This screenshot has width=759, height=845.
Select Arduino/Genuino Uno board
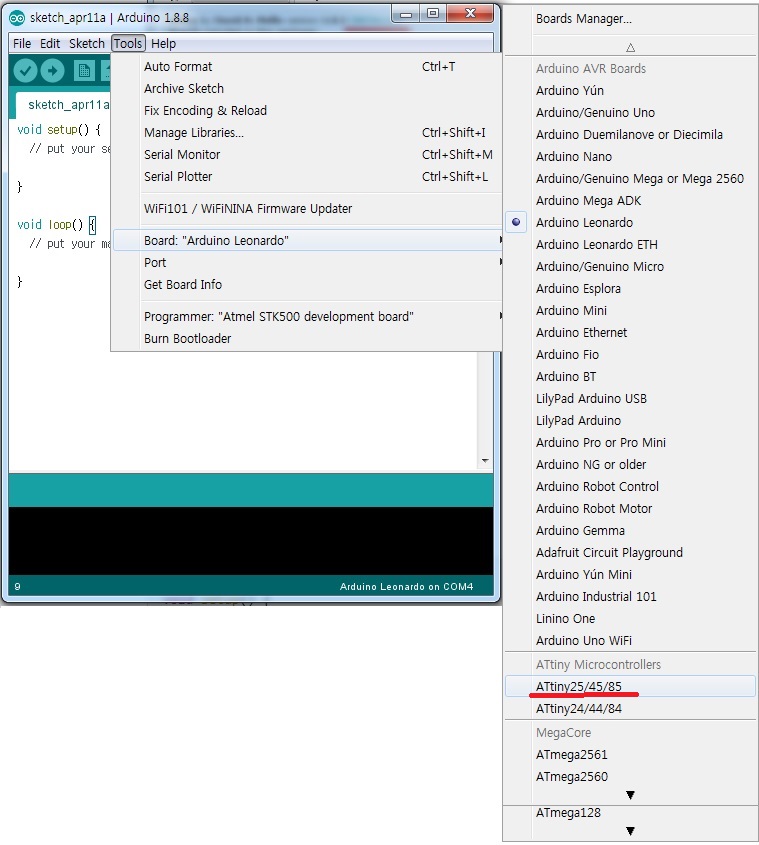click(630, 113)
